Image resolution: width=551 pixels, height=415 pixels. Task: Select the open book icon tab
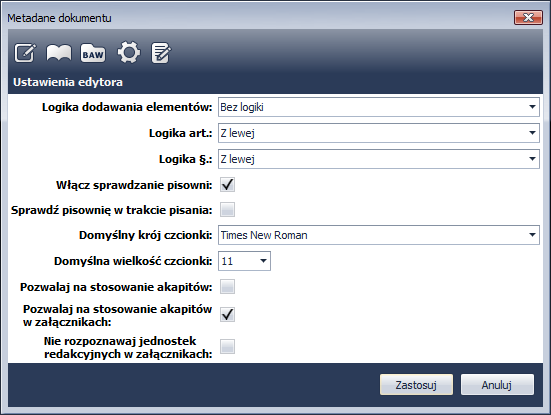click(59, 53)
